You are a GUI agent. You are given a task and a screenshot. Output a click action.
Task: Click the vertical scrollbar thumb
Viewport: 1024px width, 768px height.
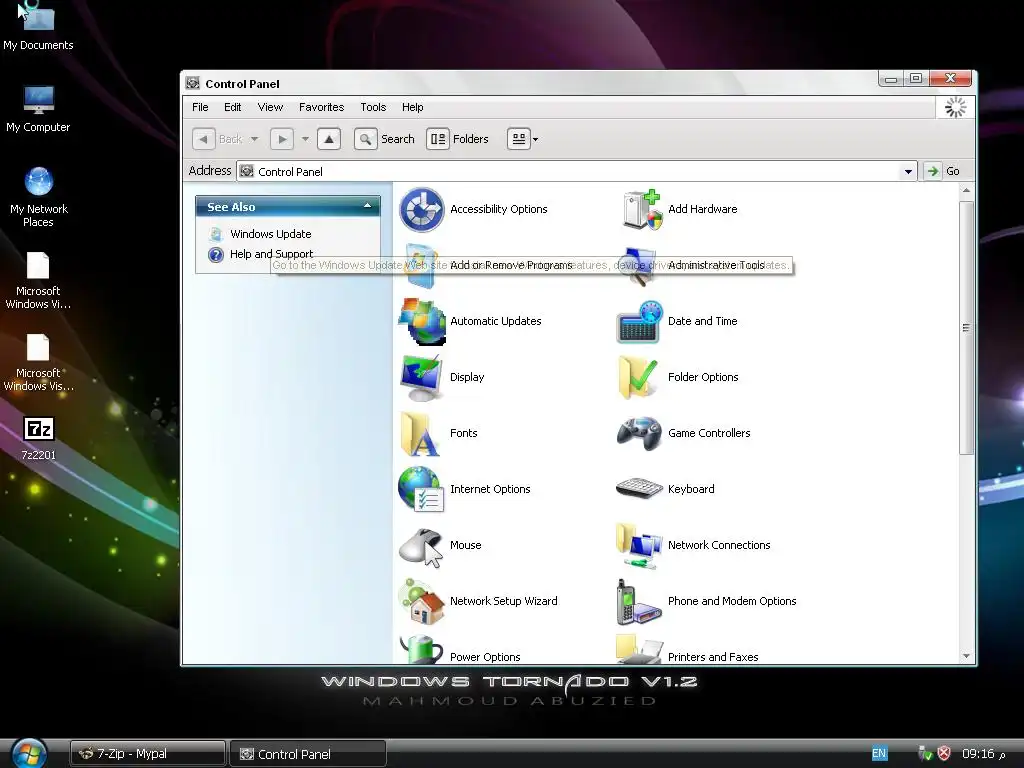pos(966,328)
